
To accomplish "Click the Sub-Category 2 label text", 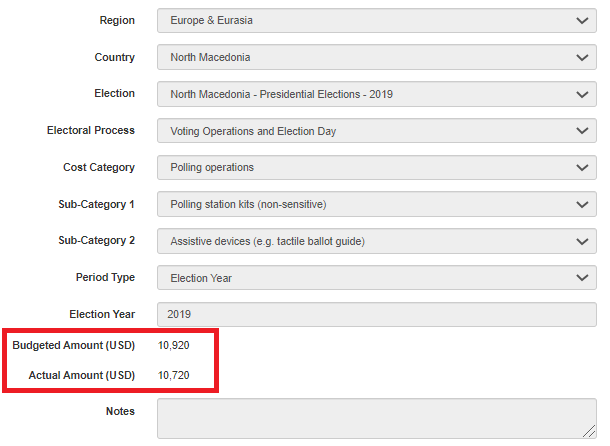I will pyautogui.click(x=96, y=241).
